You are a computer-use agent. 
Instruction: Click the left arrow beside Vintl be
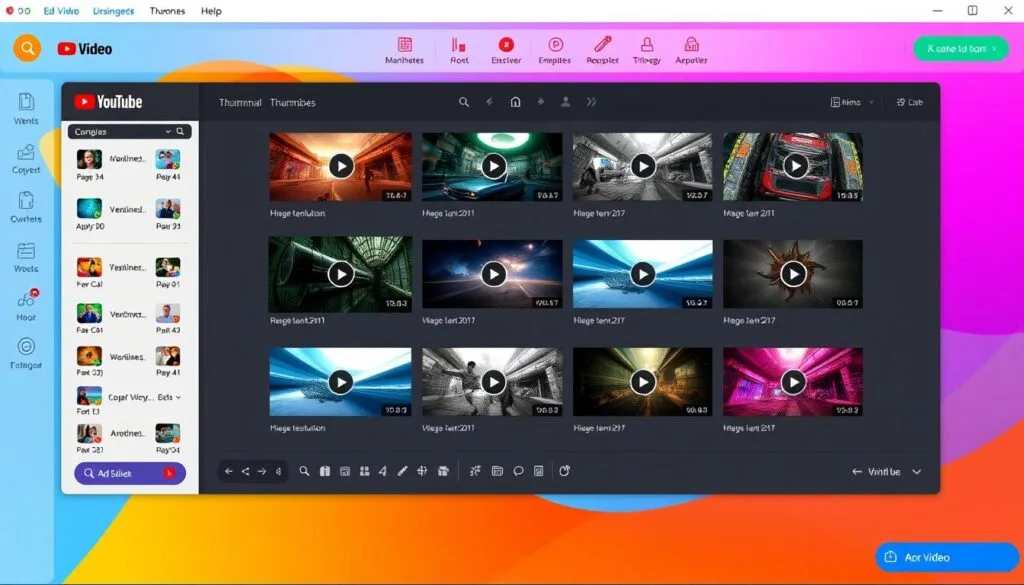[x=857, y=472]
